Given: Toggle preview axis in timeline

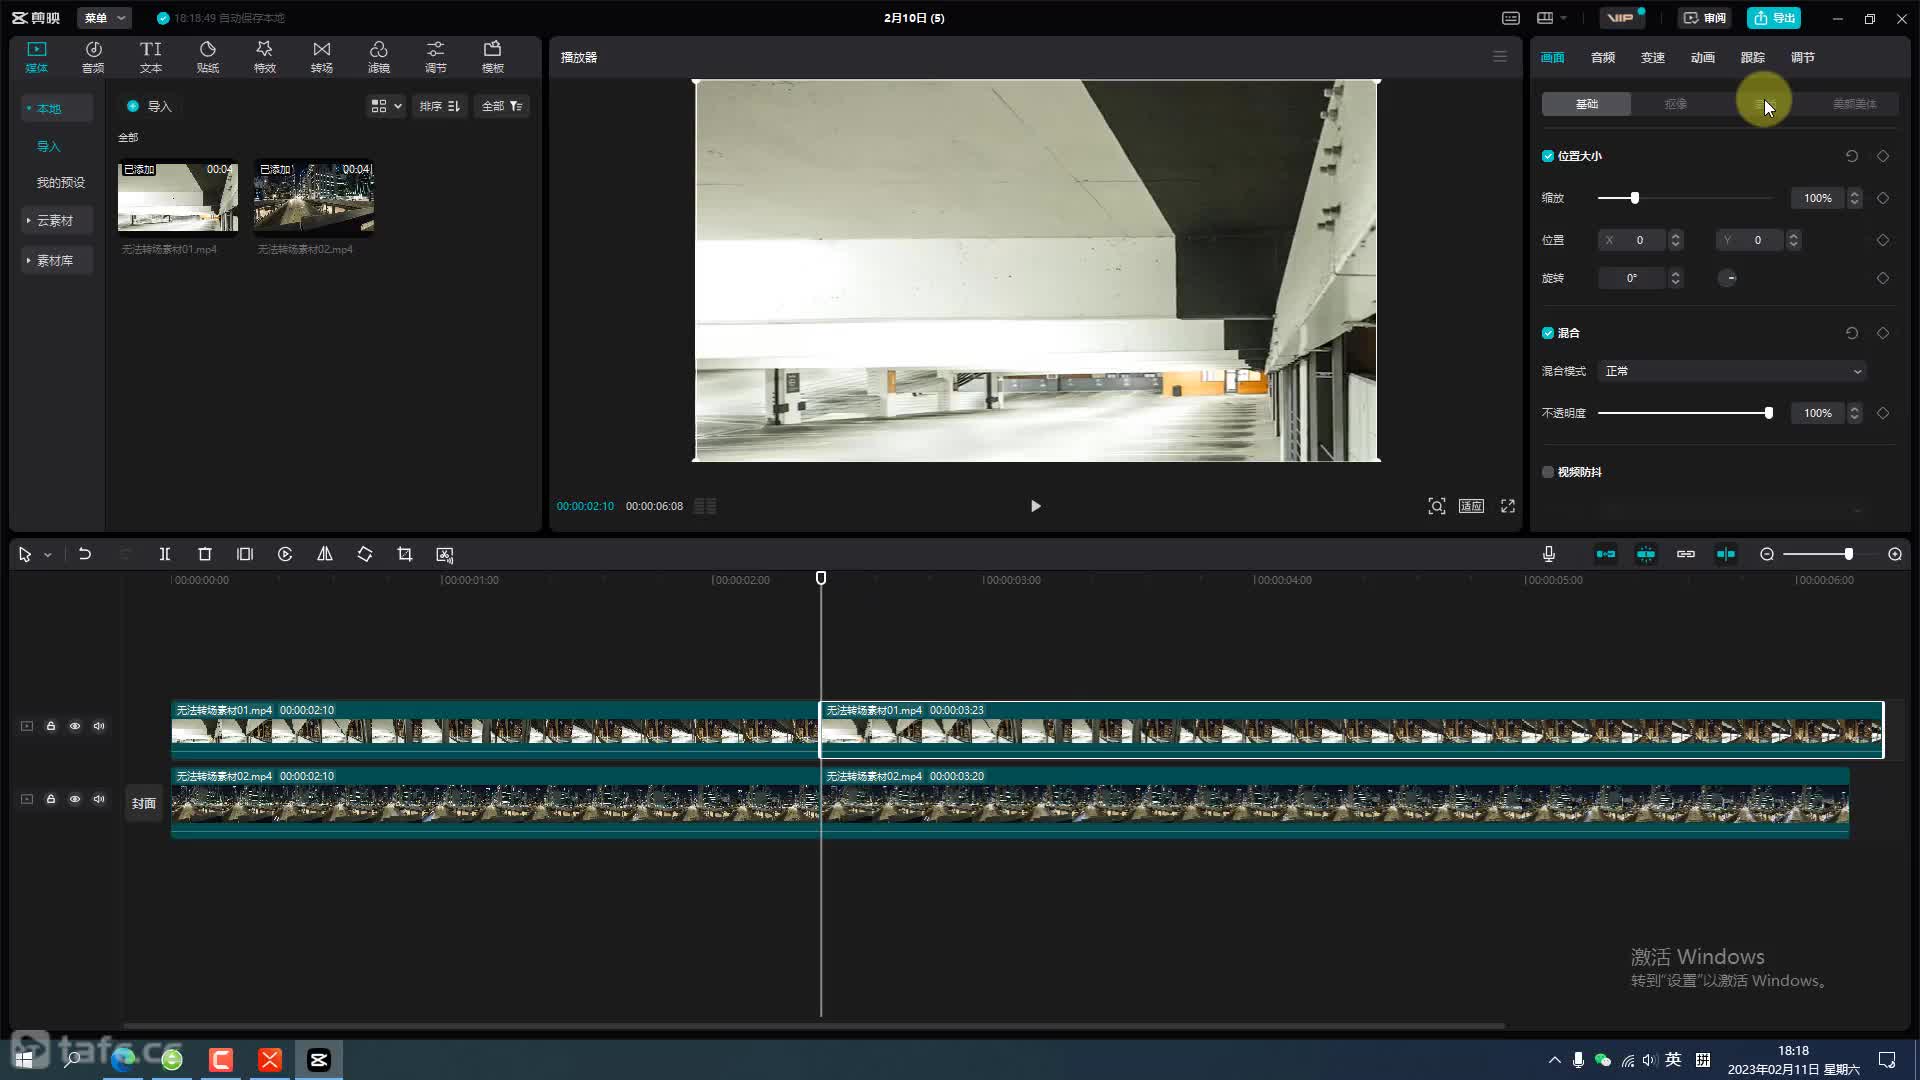Looking at the screenshot, I should (1726, 554).
